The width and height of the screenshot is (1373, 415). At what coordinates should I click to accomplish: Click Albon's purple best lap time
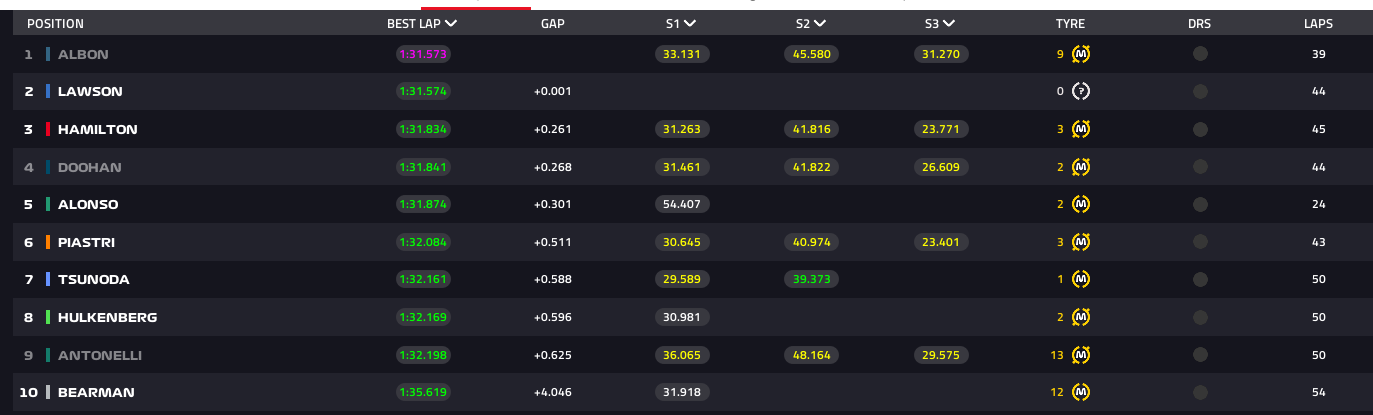[423, 54]
